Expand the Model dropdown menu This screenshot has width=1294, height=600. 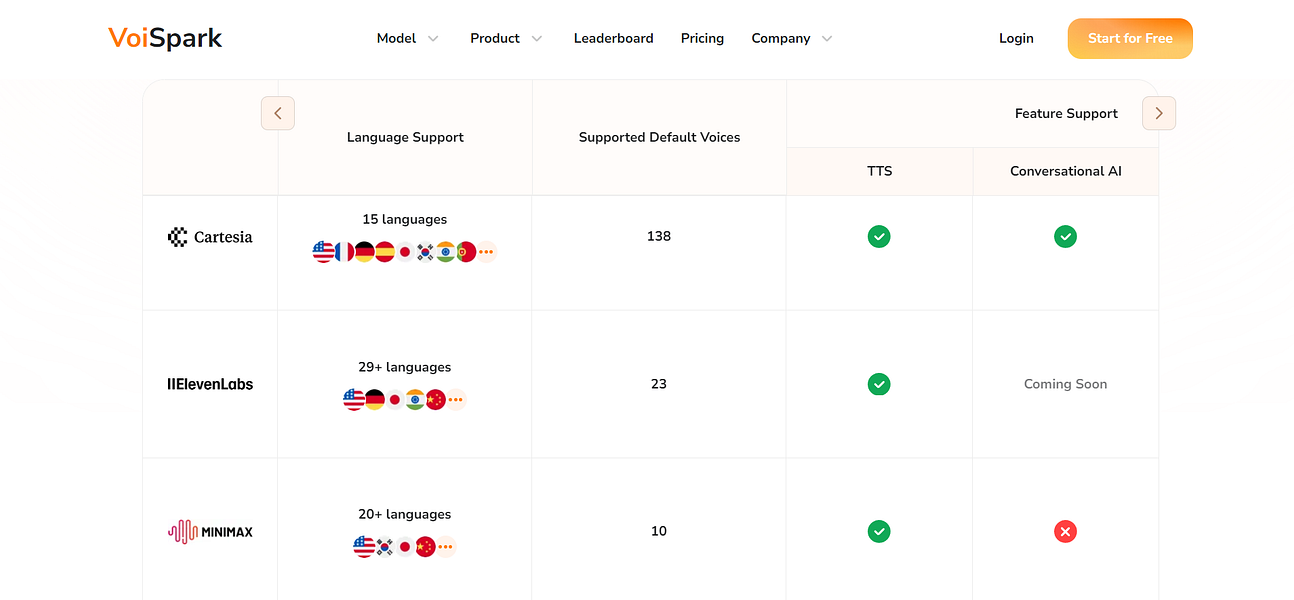[x=407, y=38]
